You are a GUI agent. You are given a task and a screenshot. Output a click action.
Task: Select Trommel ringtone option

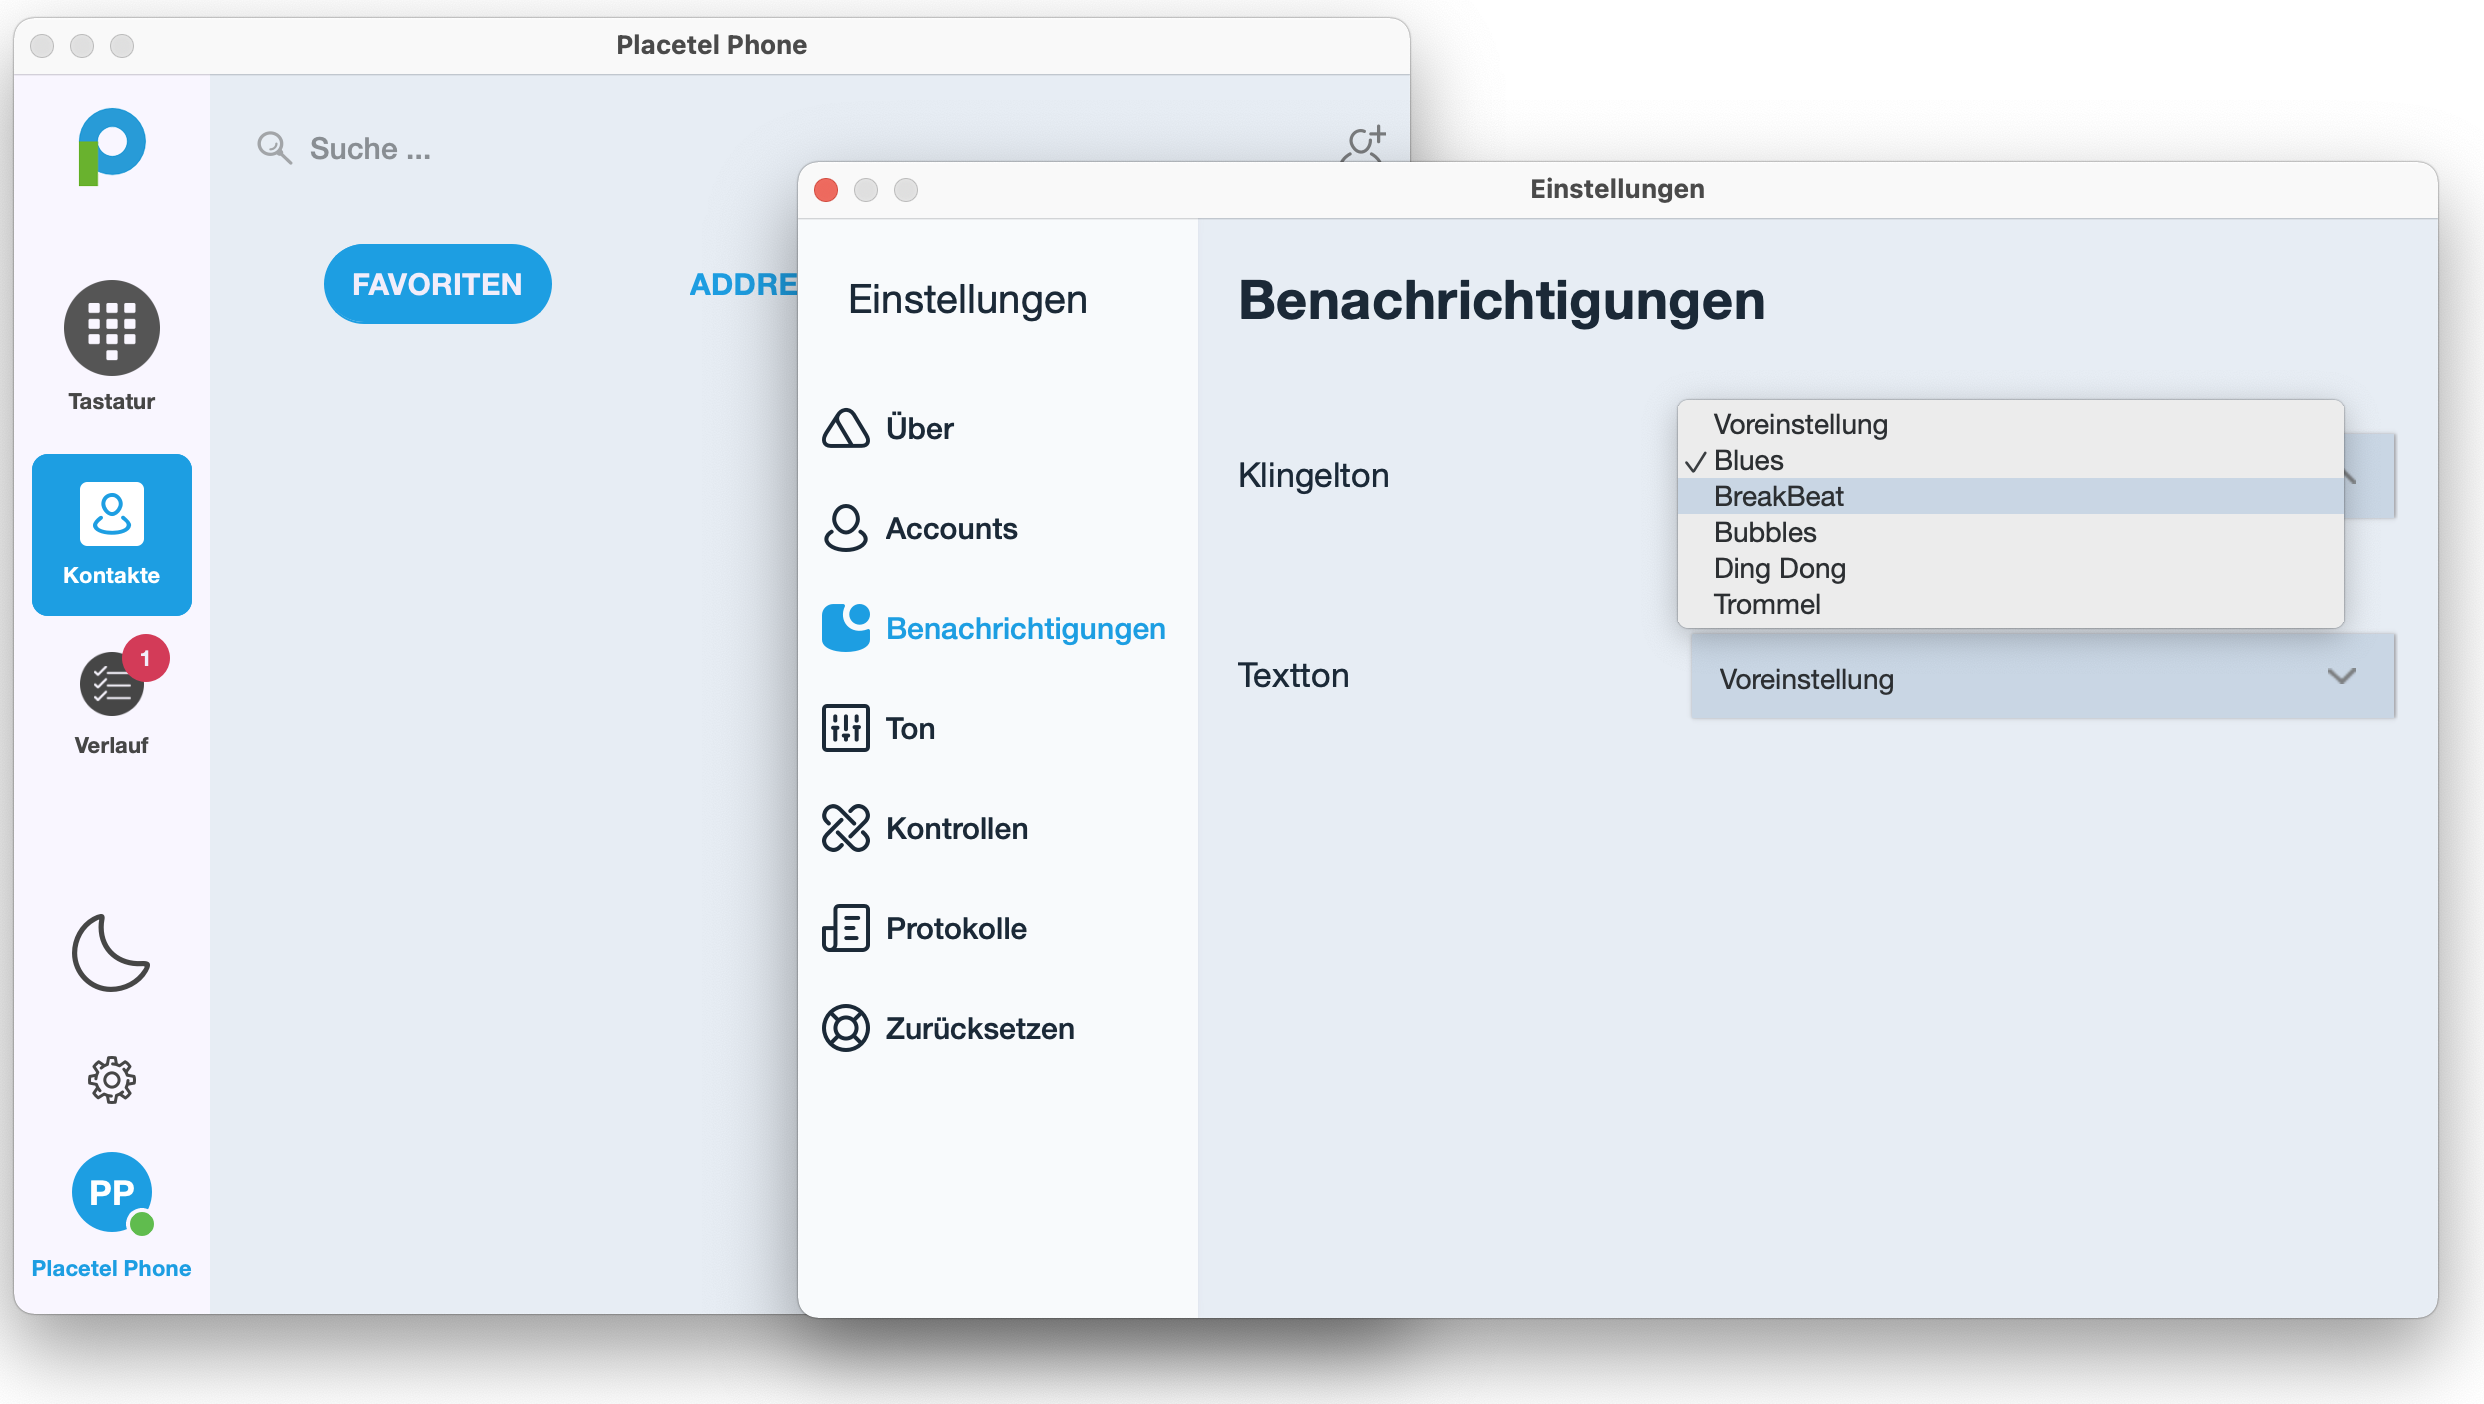coord(1766,604)
